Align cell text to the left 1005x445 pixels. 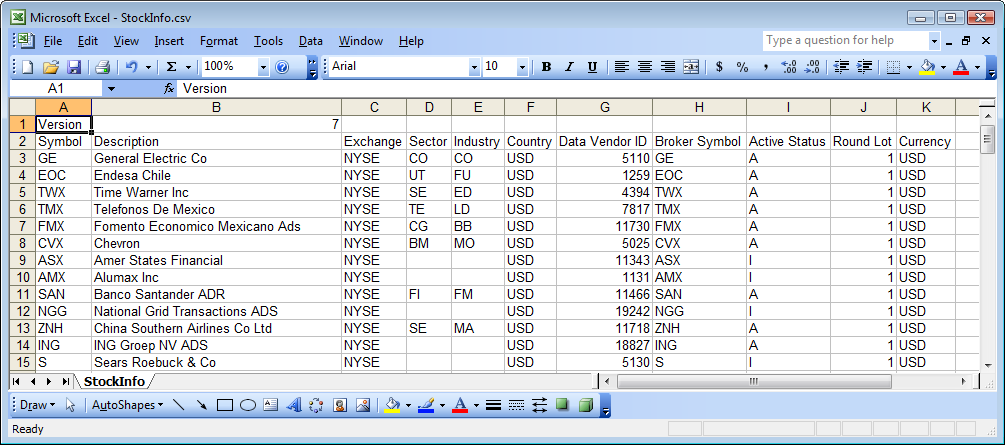tap(621, 67)
